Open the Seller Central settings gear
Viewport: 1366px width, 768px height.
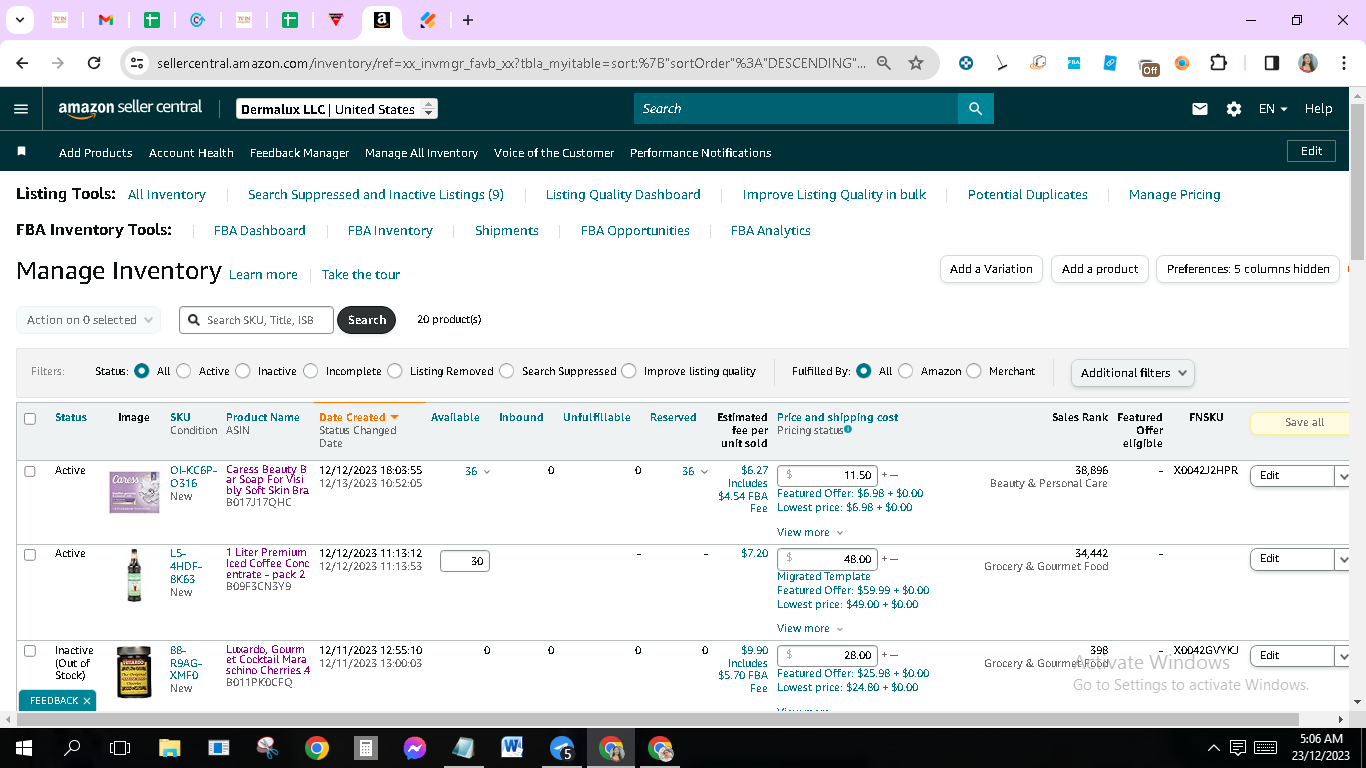coord(1234,109)
